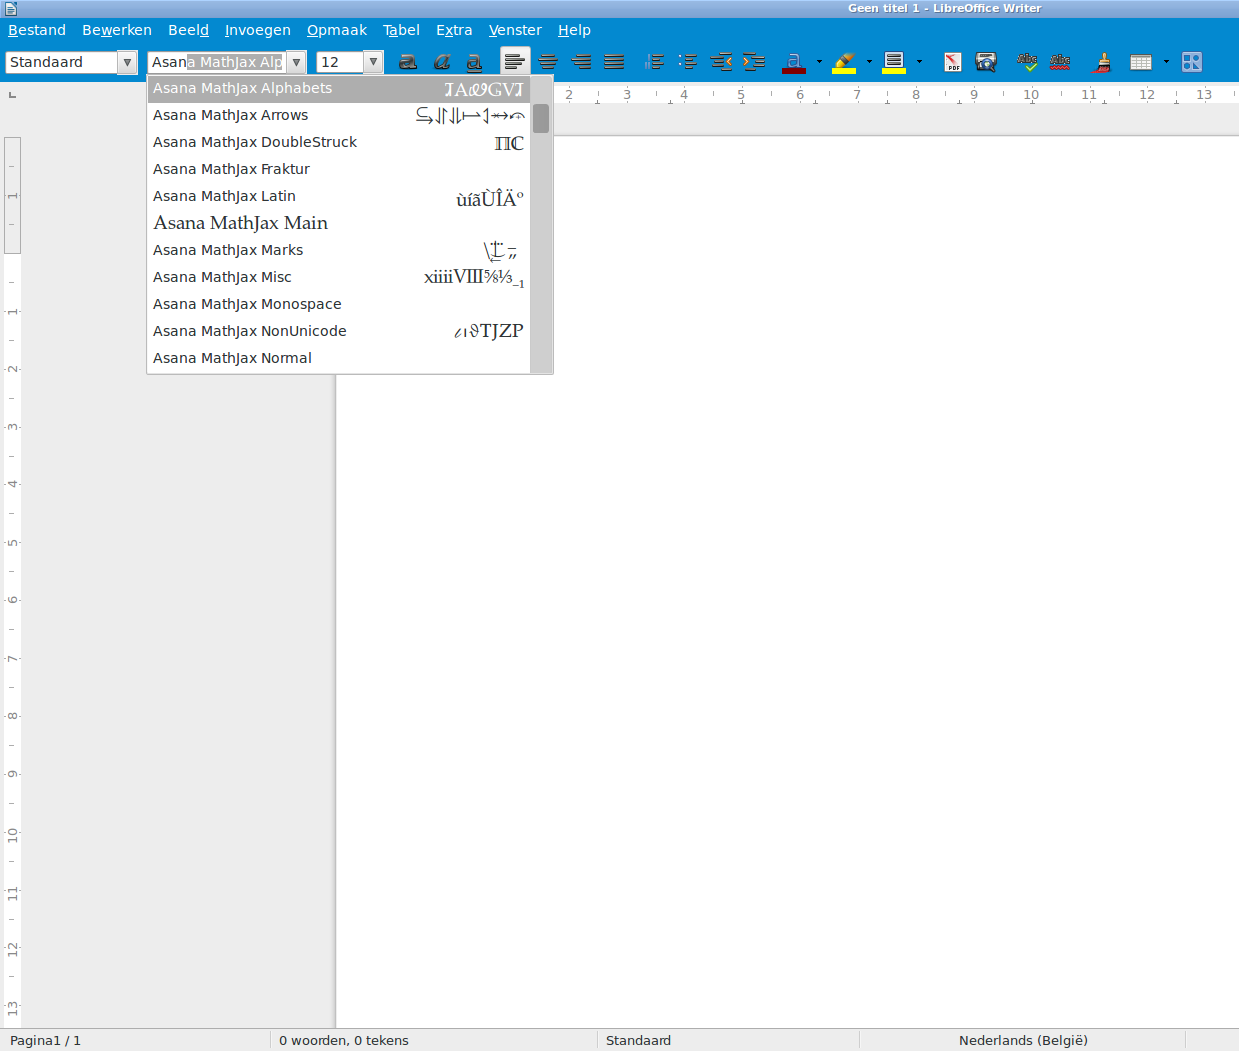Activate clone formatting paintbrush
This screenshot has width=1239, height=1051.
pyautogui.click(x=1102, y=62)
